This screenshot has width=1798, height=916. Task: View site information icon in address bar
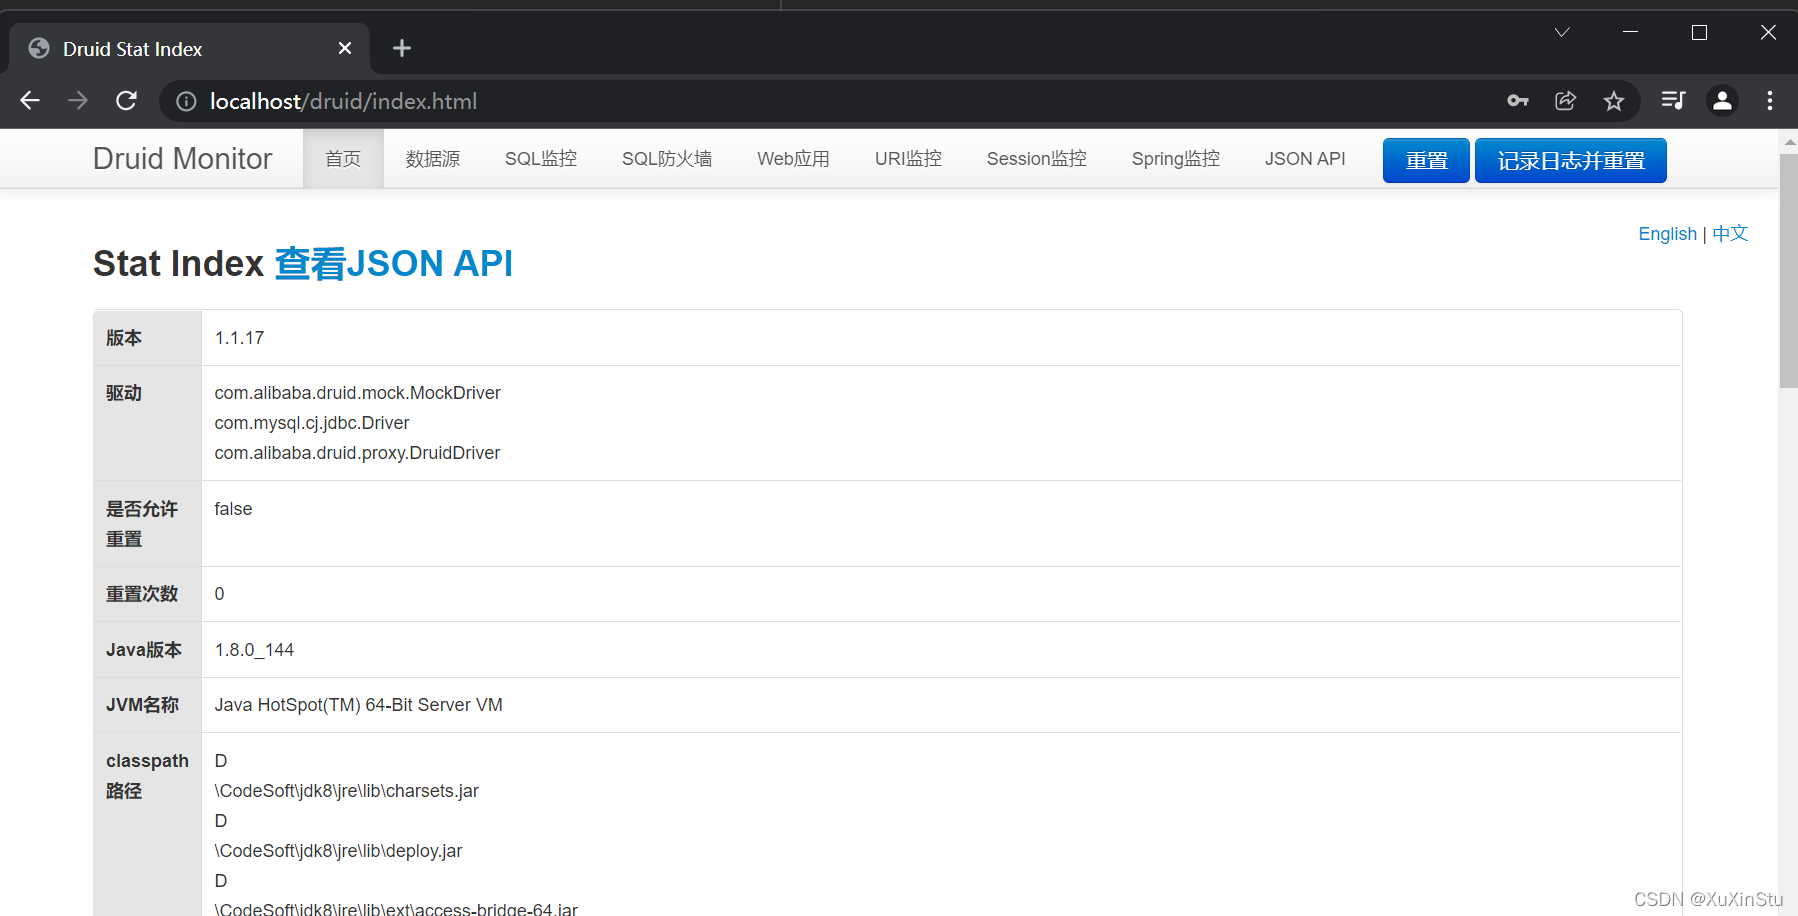[x=186, y=101]
